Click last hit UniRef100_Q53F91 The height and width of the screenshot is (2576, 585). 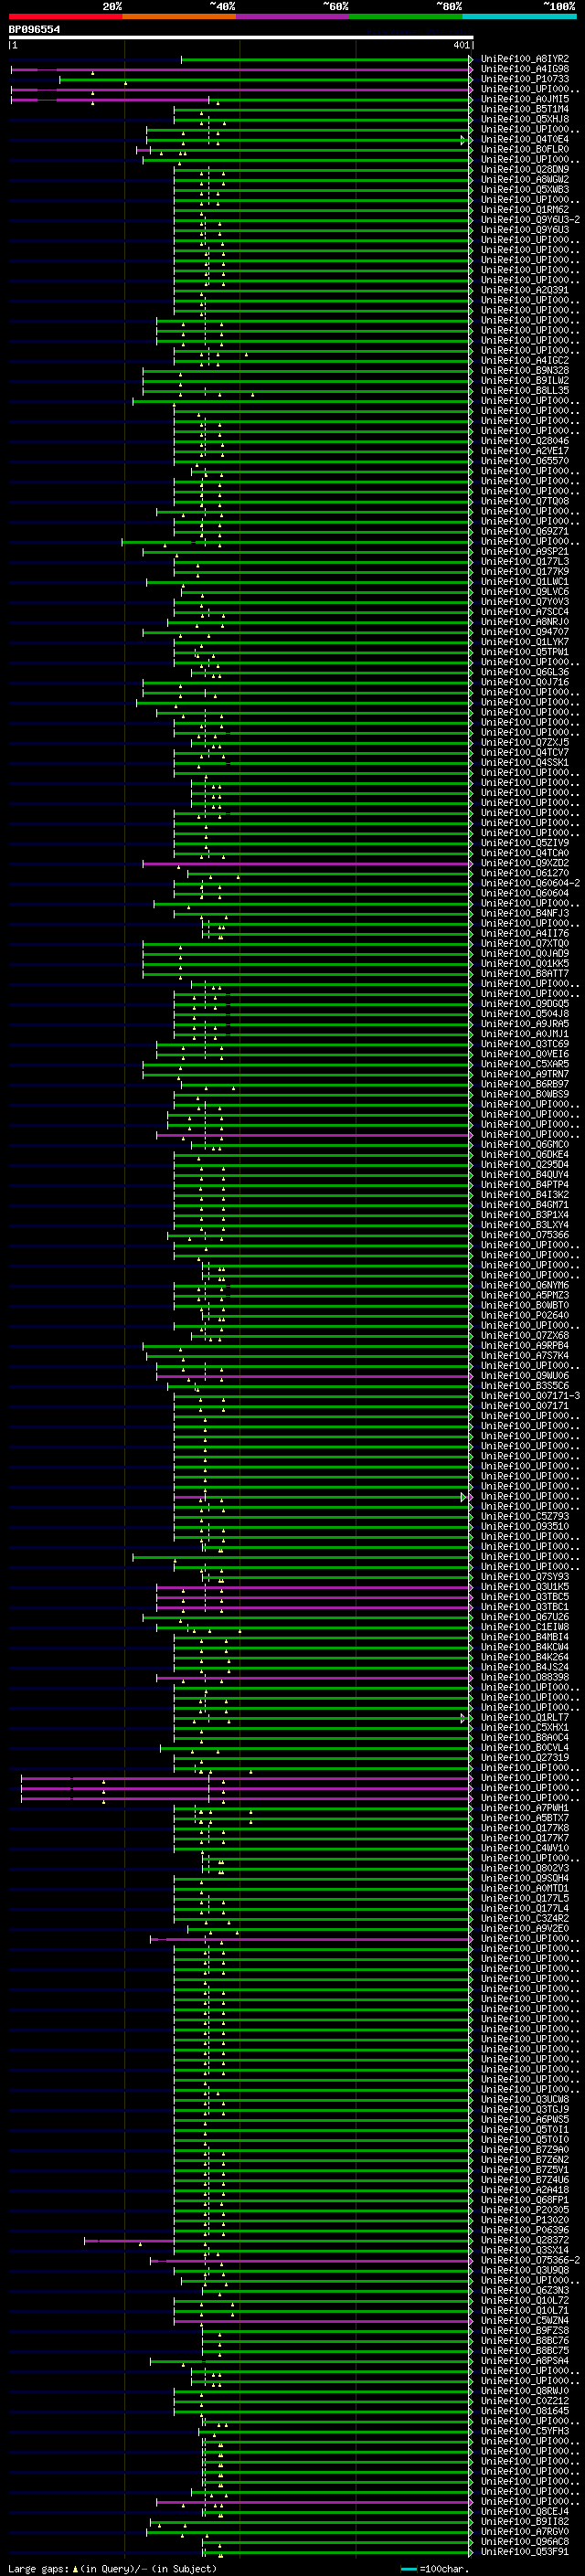[524, 2551]
